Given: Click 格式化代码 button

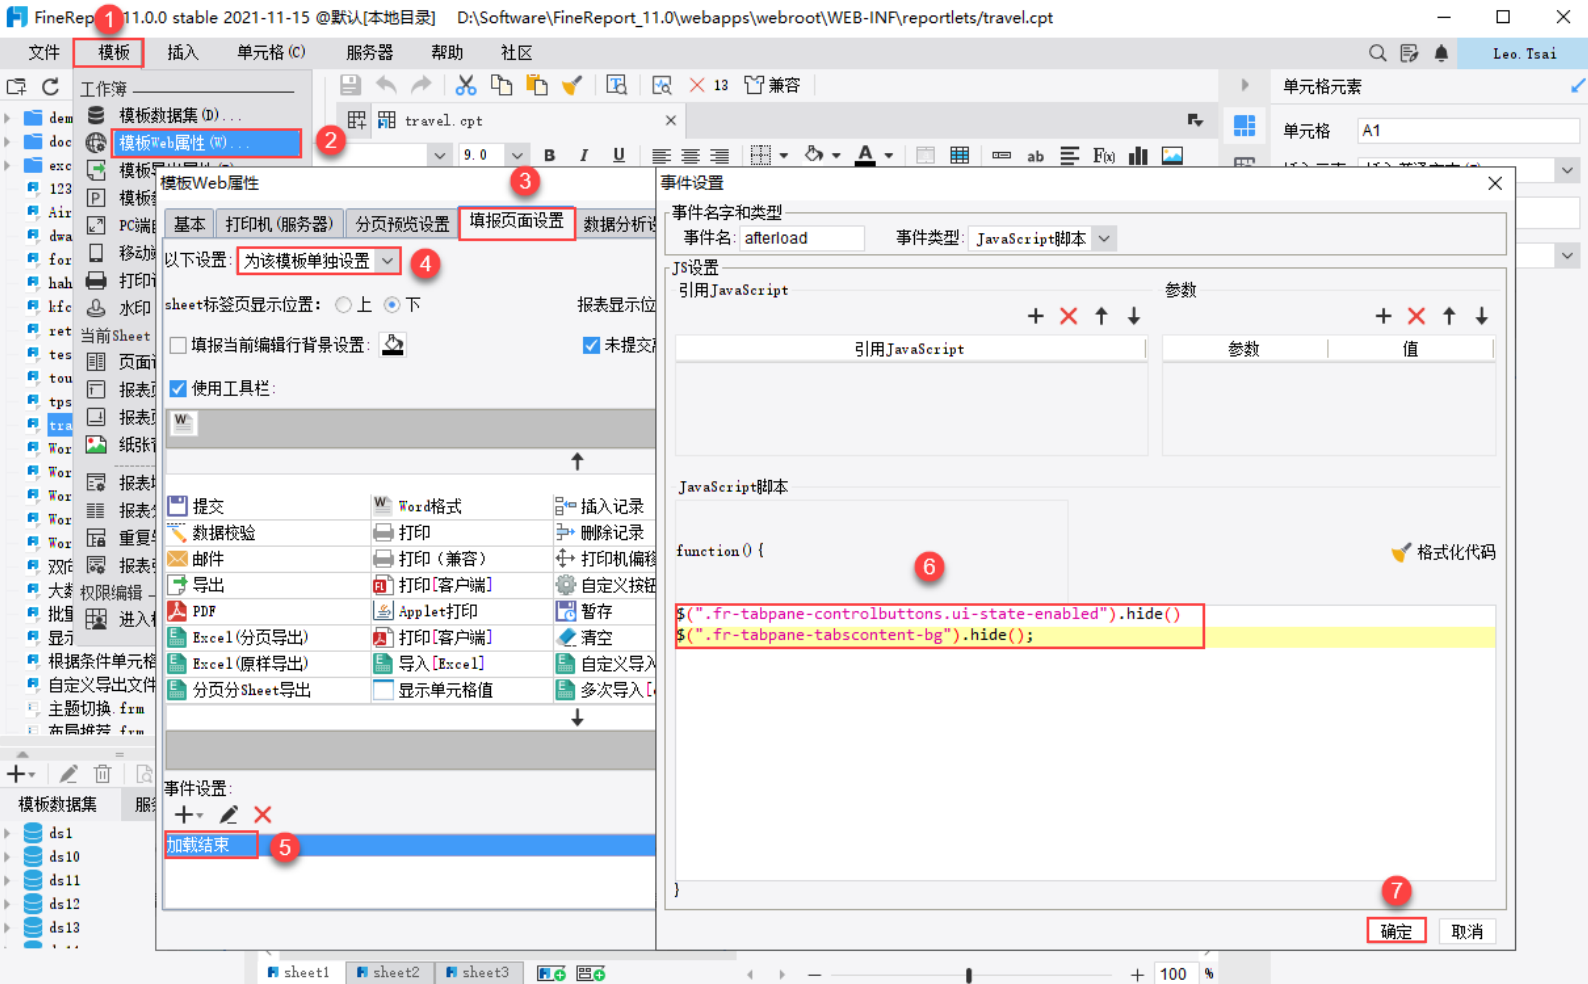Looking at the screenshot, I should (1444, 552).
